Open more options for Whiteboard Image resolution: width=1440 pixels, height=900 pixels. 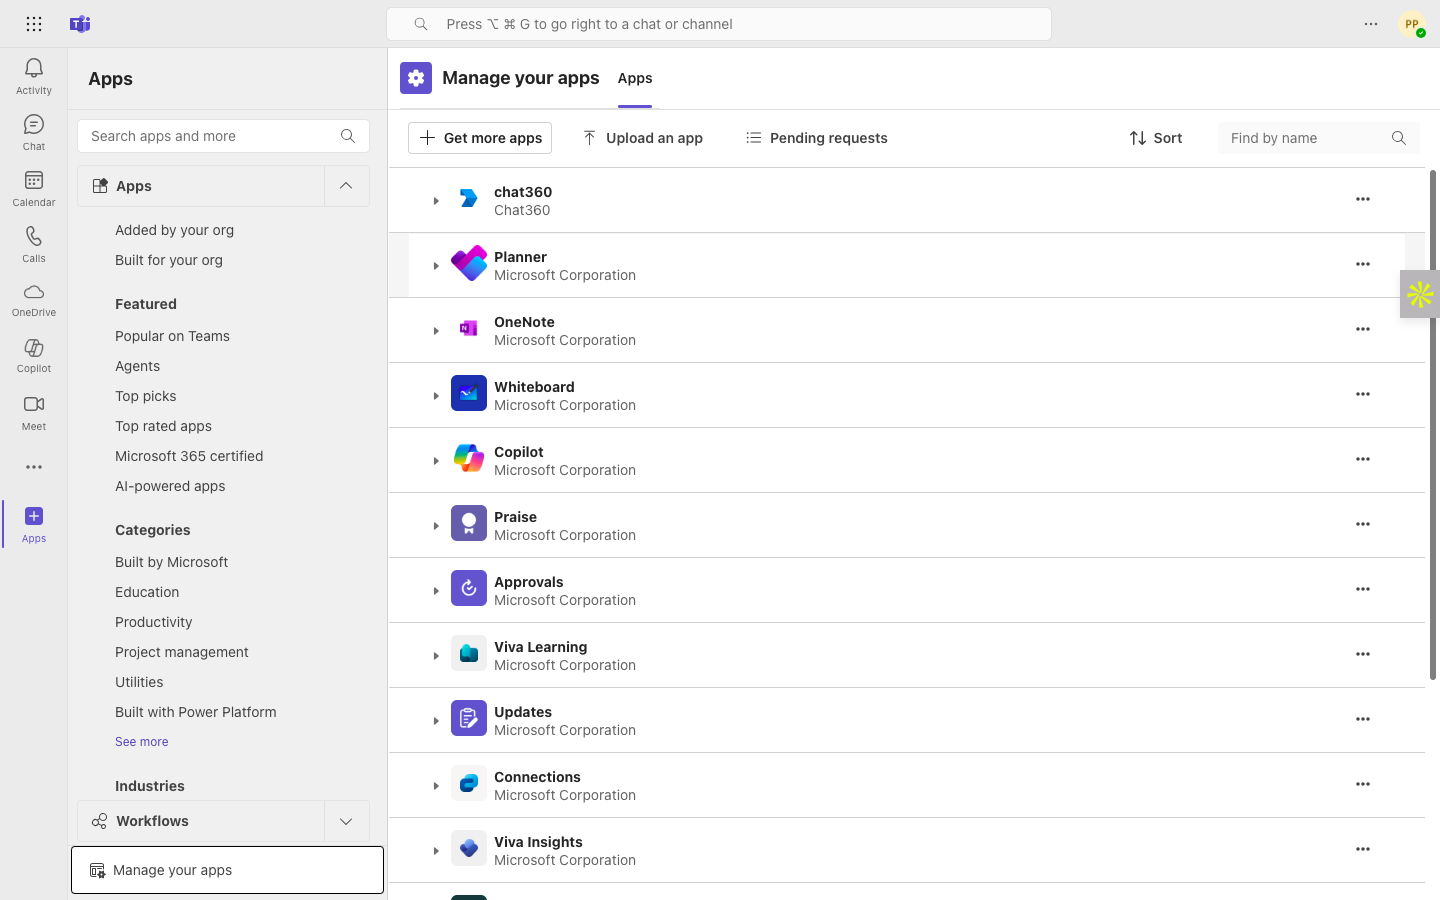[1363, 394]
